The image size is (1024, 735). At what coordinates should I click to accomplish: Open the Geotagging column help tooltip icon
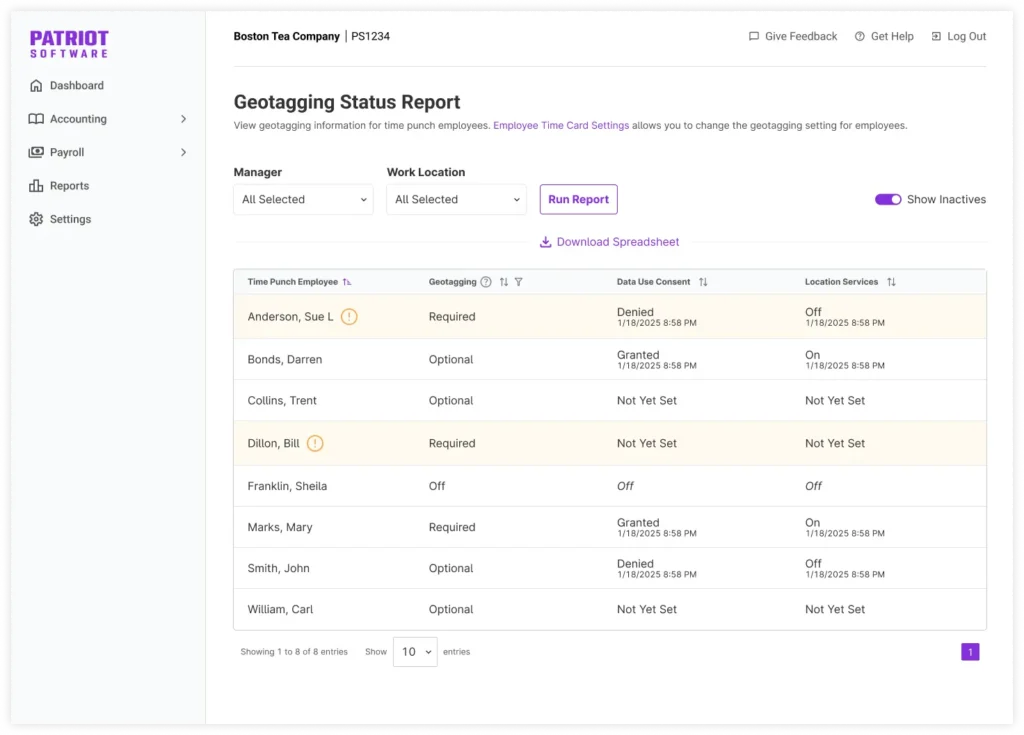coord(486,282)
